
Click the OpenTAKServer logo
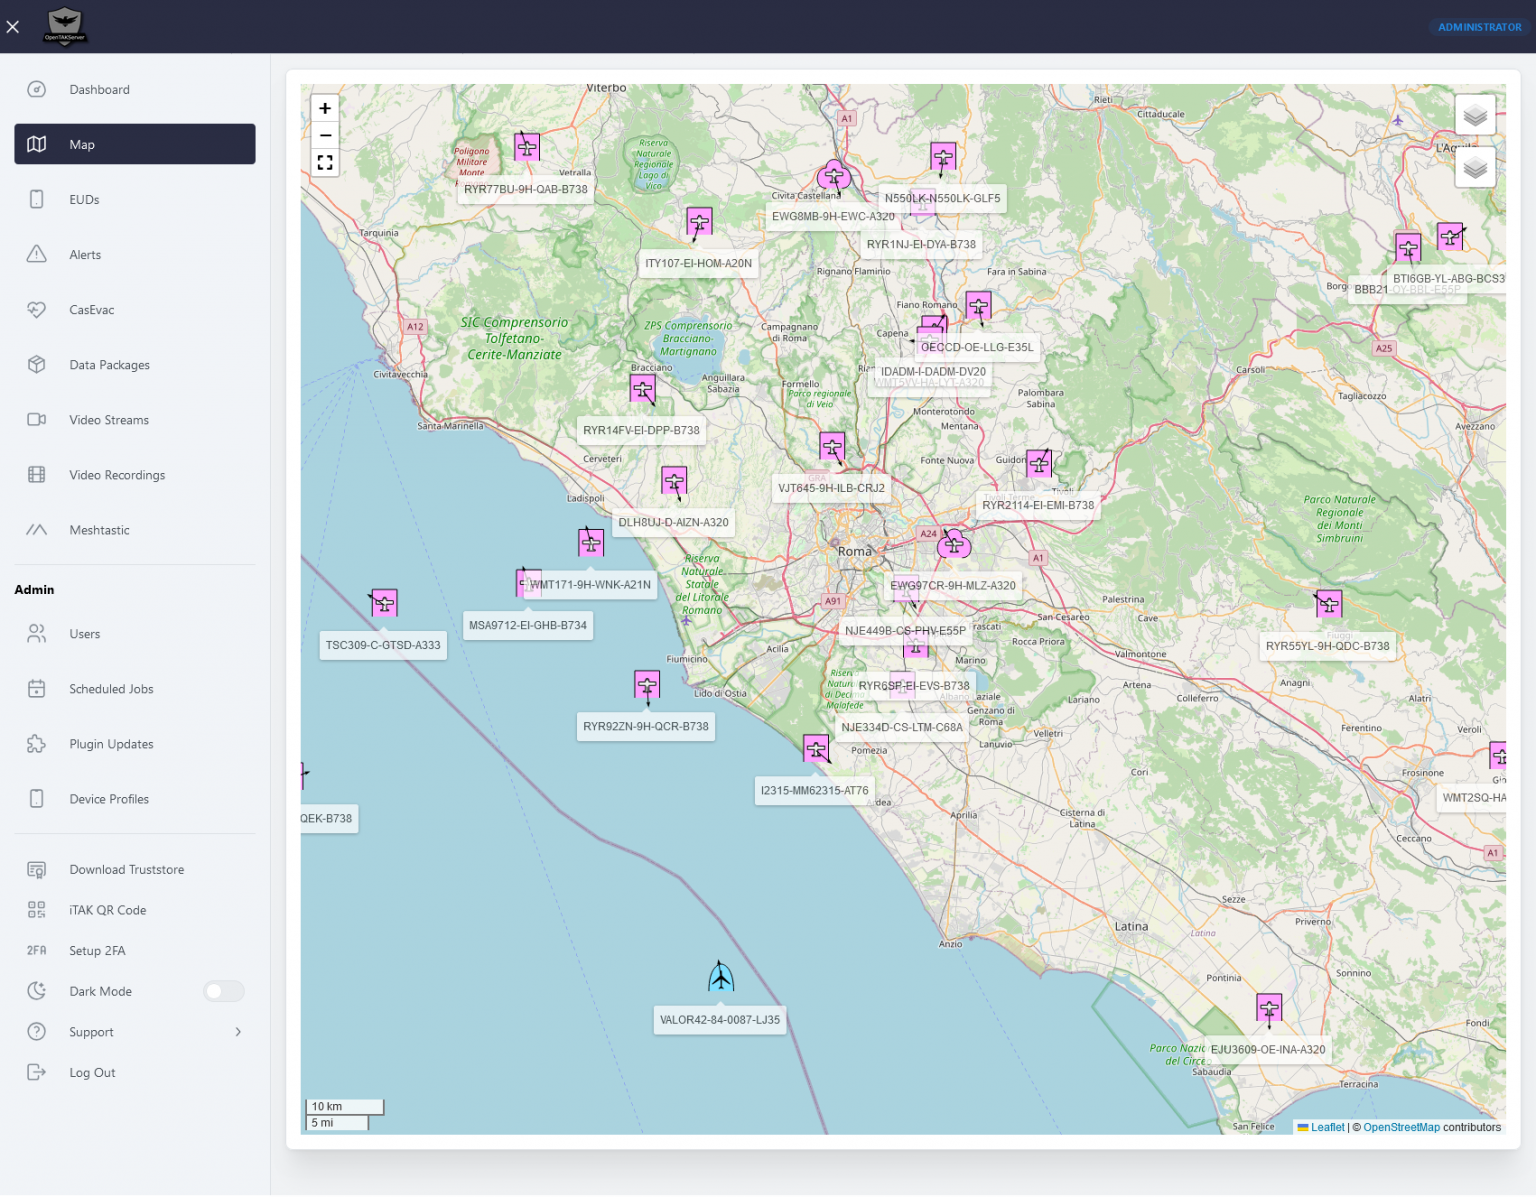pyautogui.click(x=67, y=26)
